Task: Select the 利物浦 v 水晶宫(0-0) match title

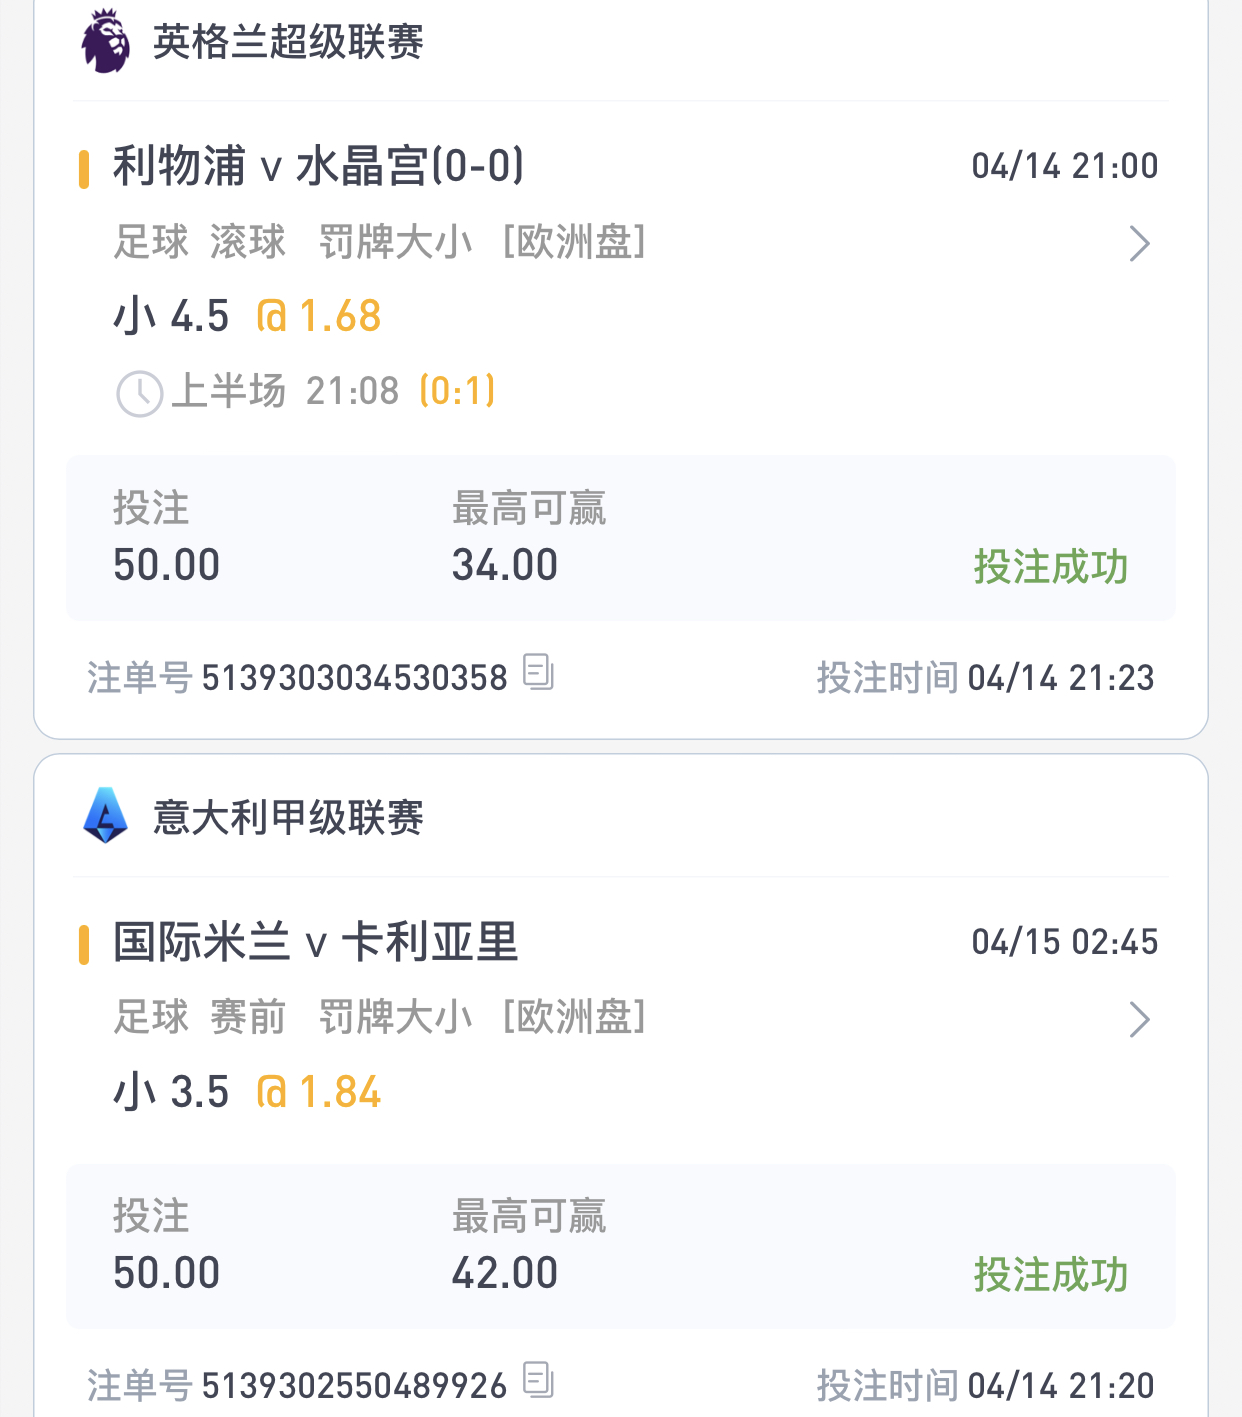Action: tap(319, 166)
